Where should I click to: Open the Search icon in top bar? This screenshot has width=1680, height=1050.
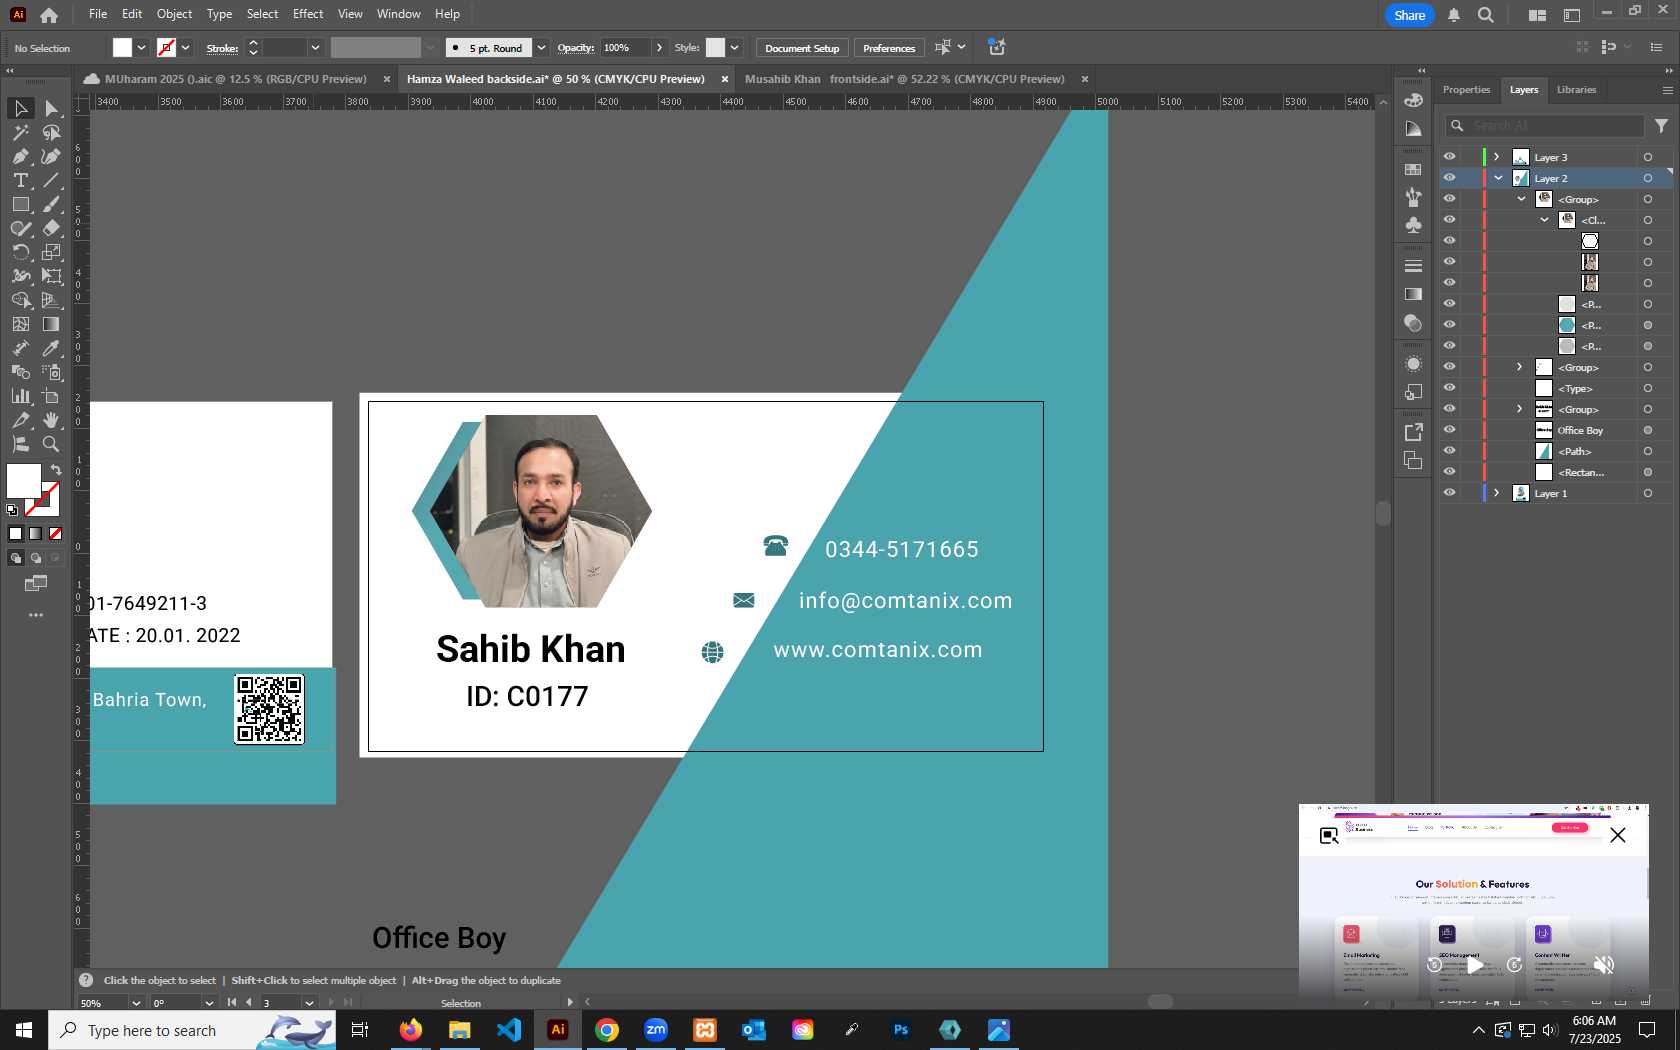coord(1486,15)
